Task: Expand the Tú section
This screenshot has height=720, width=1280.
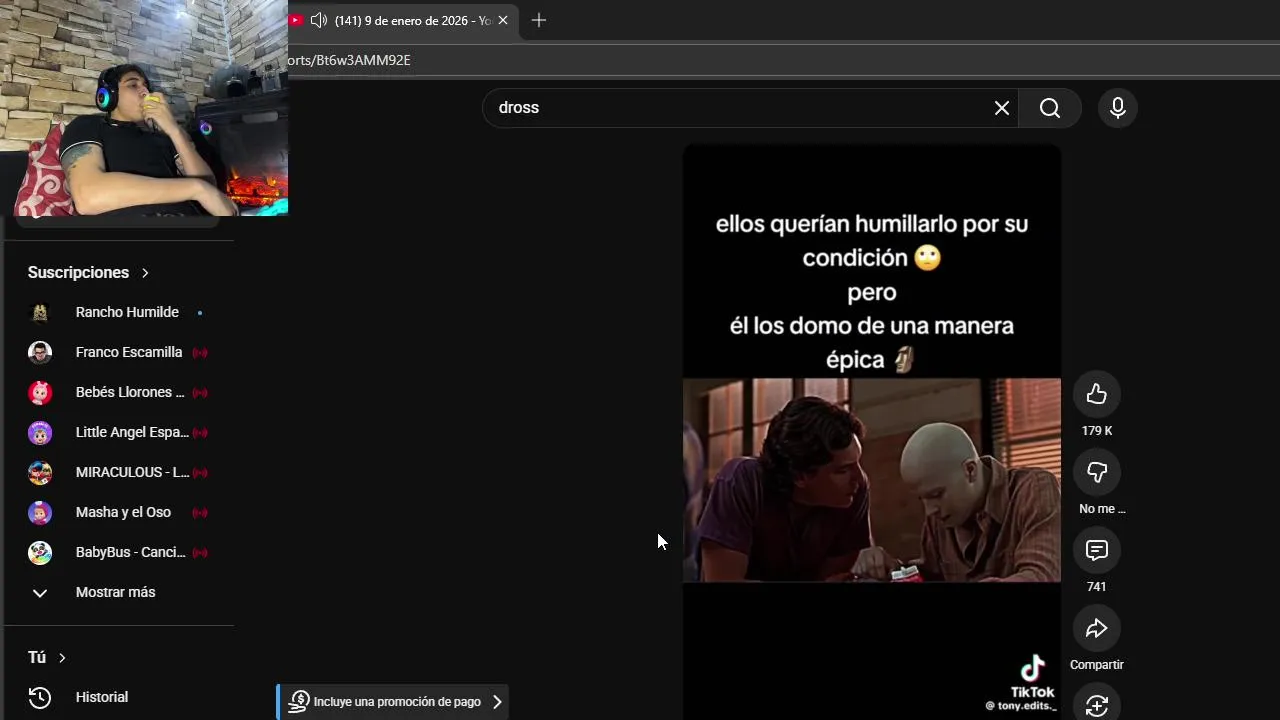Action: point(46,657)
